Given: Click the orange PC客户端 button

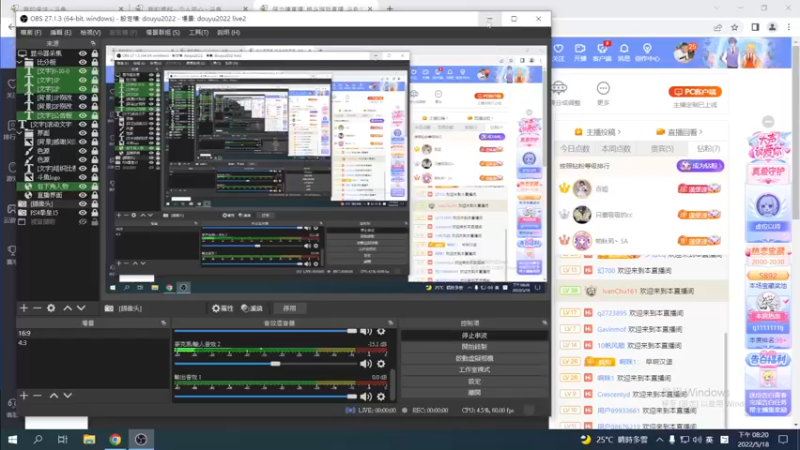Looking at the screenshot, I should coord(695,92).
